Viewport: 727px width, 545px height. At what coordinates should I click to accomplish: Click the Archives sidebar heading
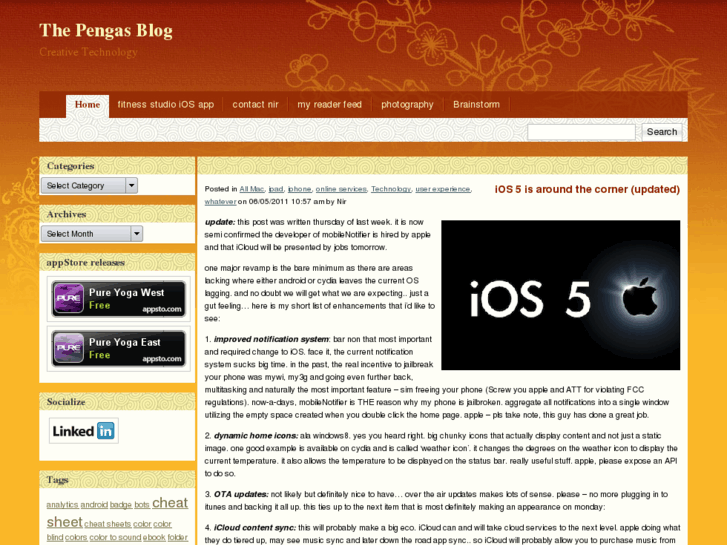pos(66,214)
